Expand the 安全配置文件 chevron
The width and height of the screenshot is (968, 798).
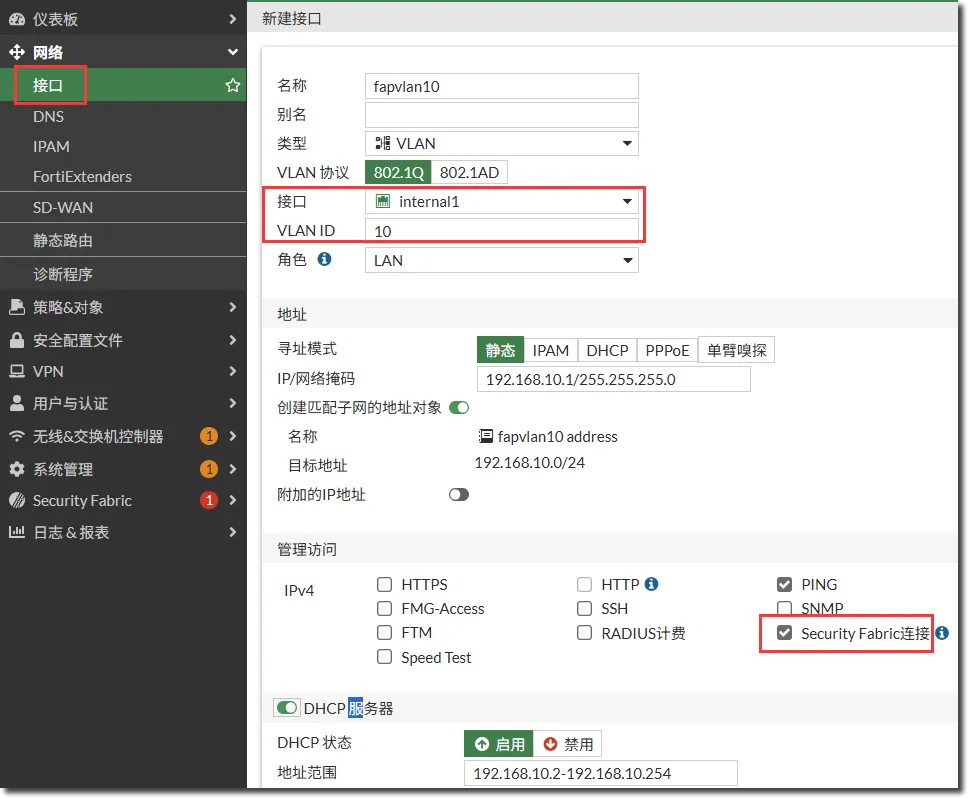[x=233, y=340]
